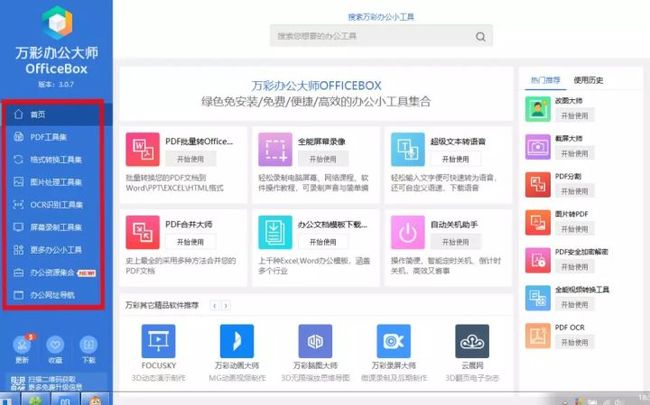Start using PDF合并大师
The image size is (650, 405).
[x=190, y=242]
